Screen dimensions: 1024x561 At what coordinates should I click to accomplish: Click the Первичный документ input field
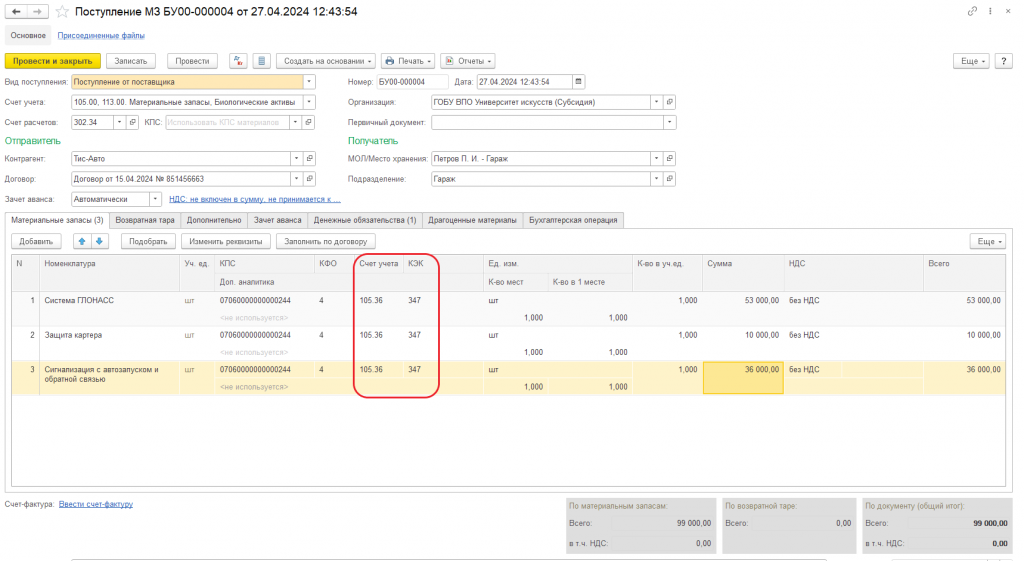(x=547, y=122)
